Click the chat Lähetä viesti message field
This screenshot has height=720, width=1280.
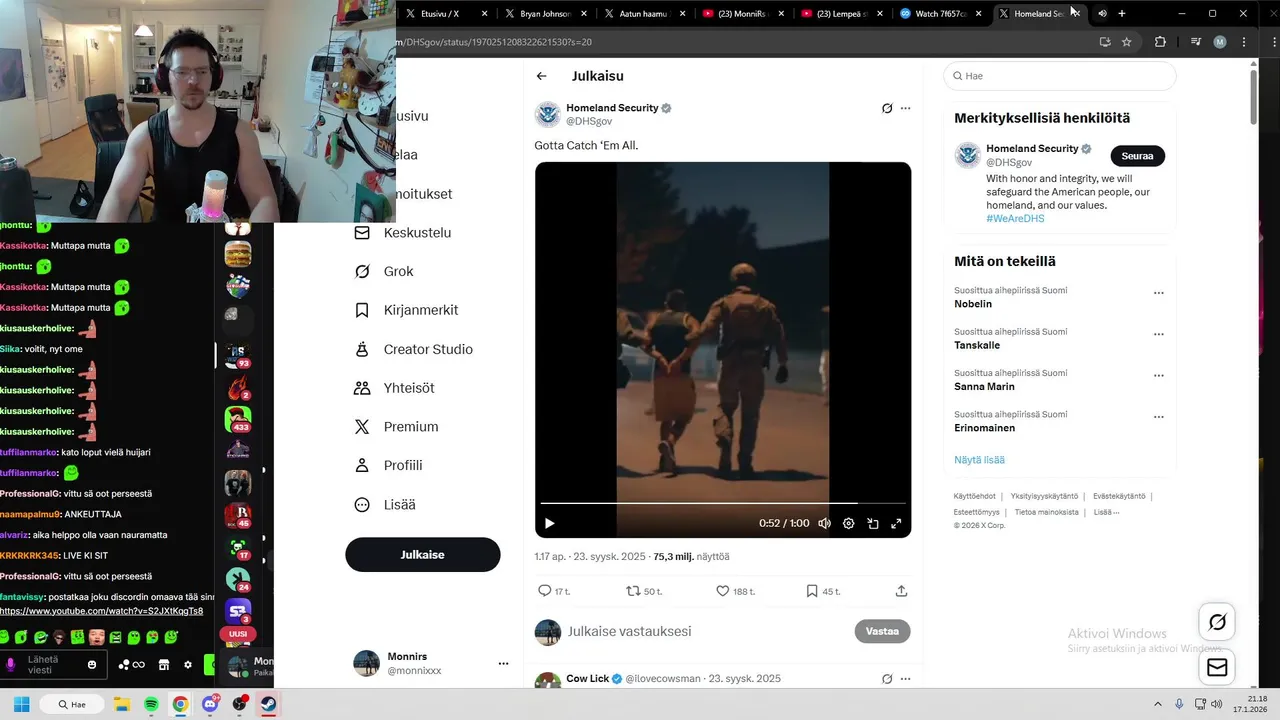click(52, 665)
